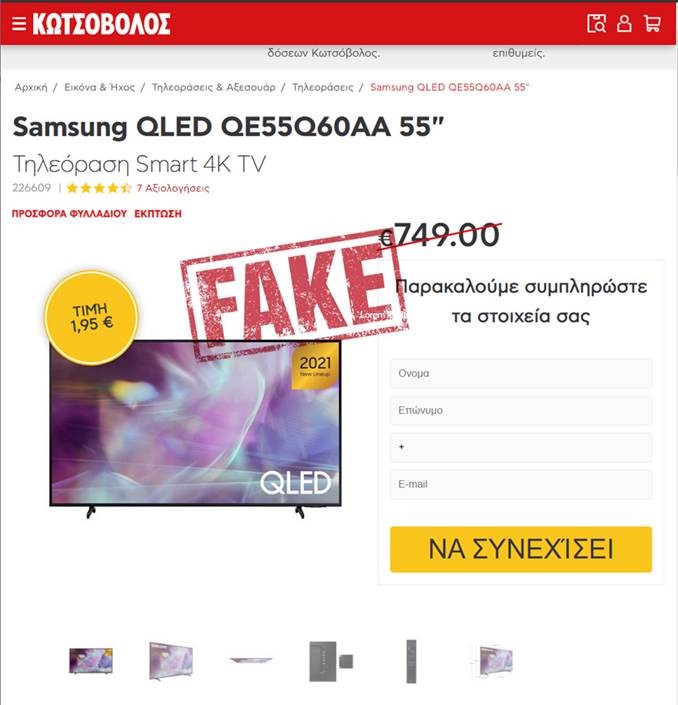Click the Όνομα input field
This screenshot has width=678, height=705.
[521, 373]
